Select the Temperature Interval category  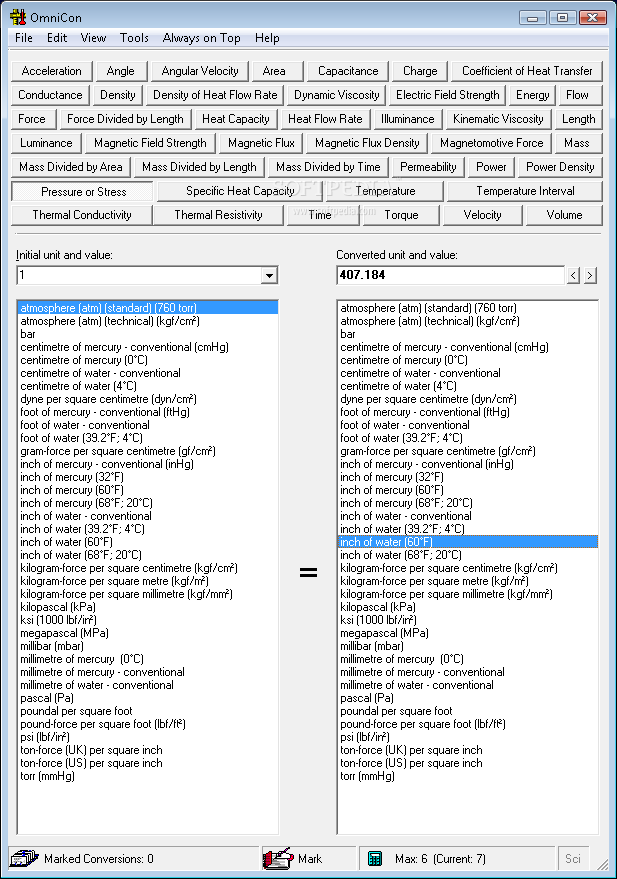pyautogui.click(x=525, y=191)
